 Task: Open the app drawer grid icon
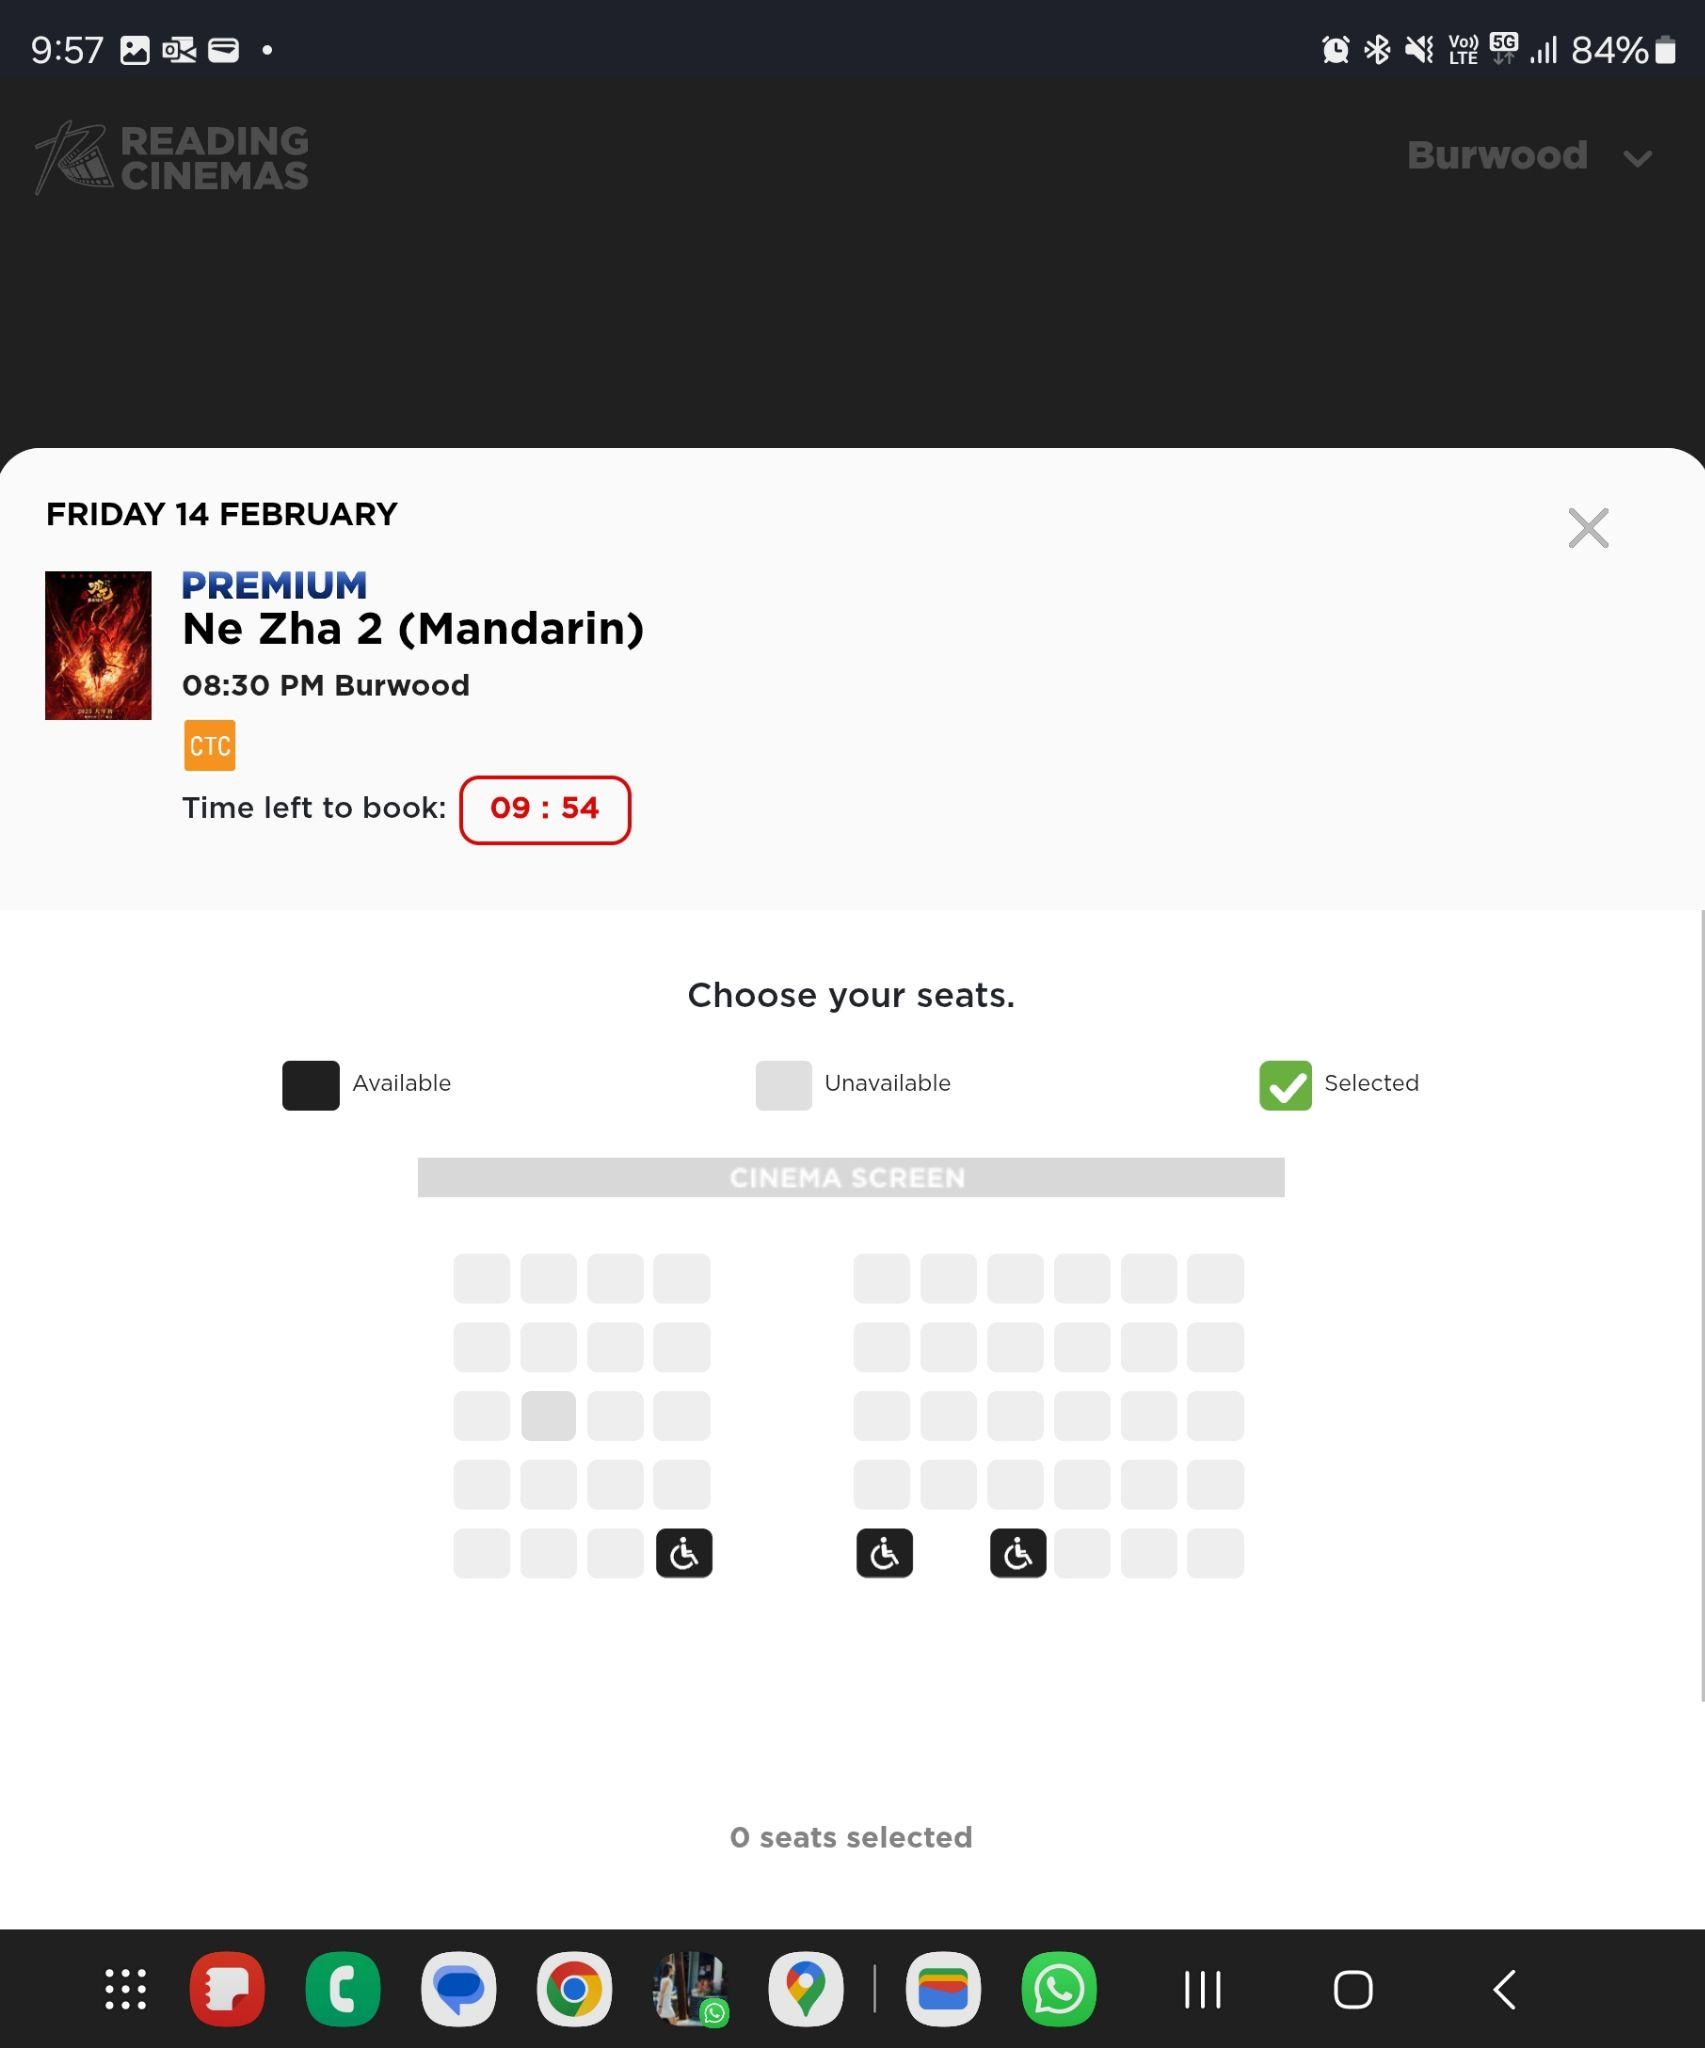[126, 1989]
